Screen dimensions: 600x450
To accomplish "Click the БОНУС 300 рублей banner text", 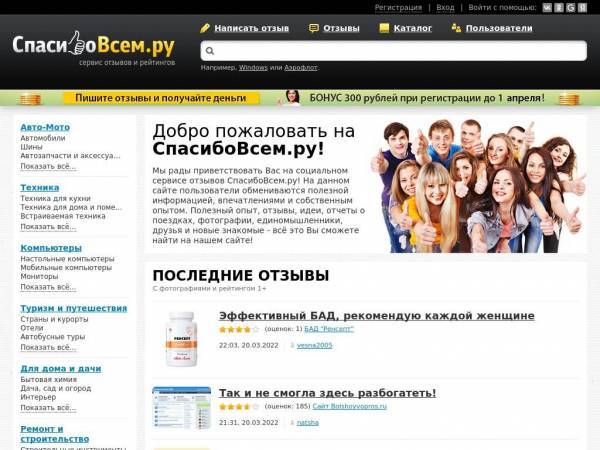I will click(427, 98).
